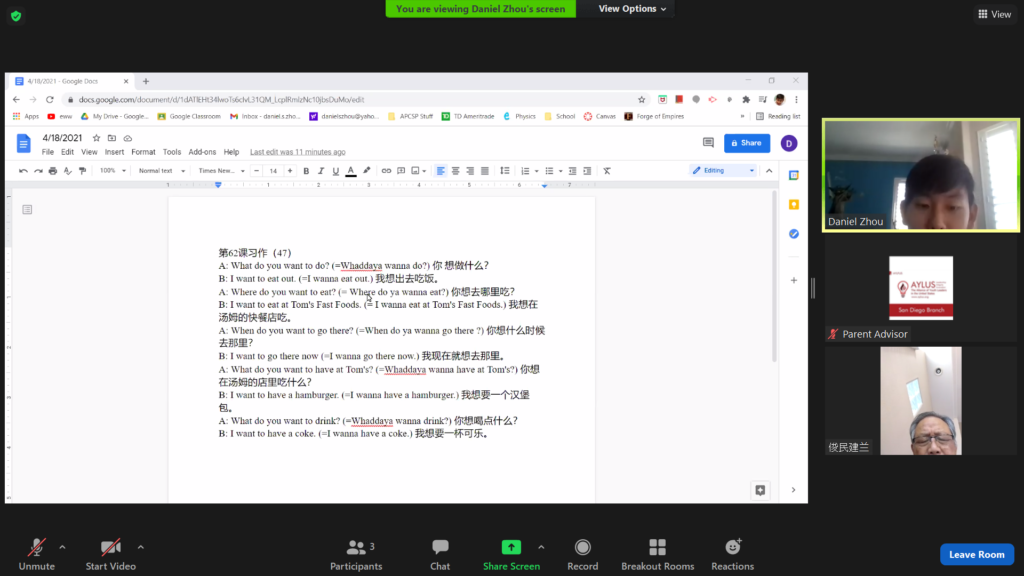Image resolution: width=1024 pixels, height=576 pixels.
Task: Click the Explore button at bottom right
Action: click(x=760, y=490)
